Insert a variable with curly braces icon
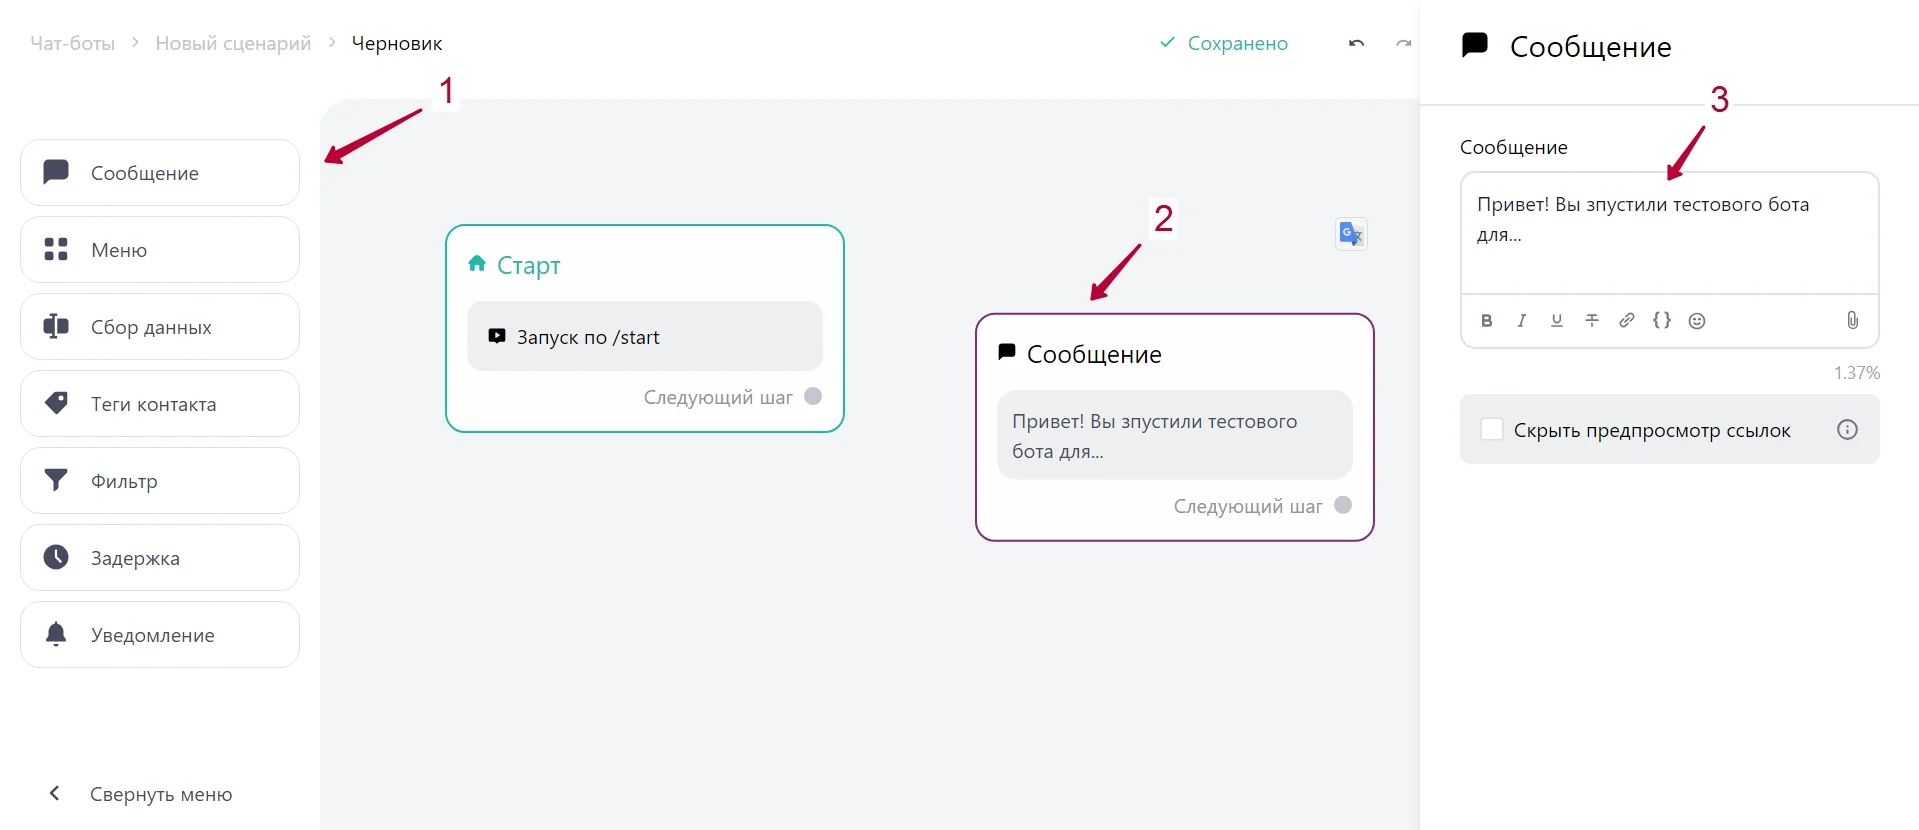 1662,321
